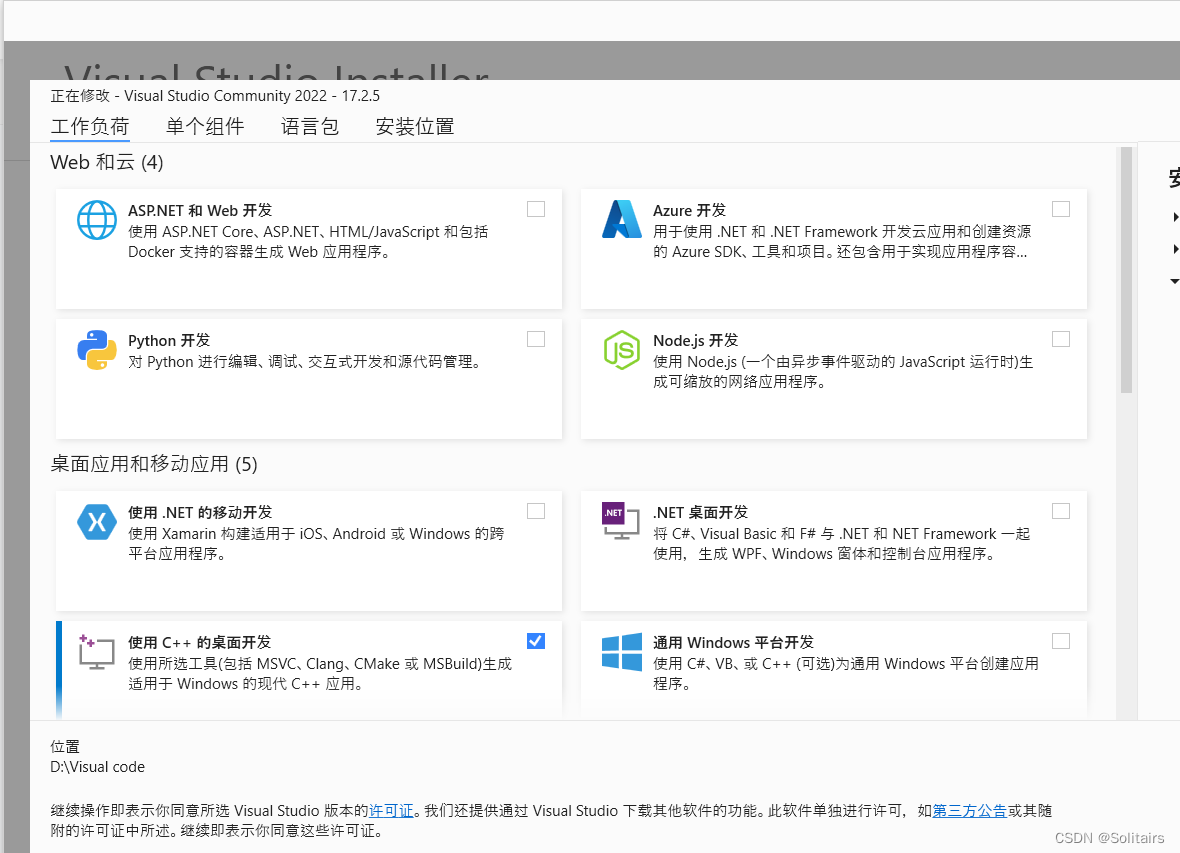The image size is (1180, 853).
Task: Expand the second collapsed item in right panel
Action: [x=1175, y=248]
